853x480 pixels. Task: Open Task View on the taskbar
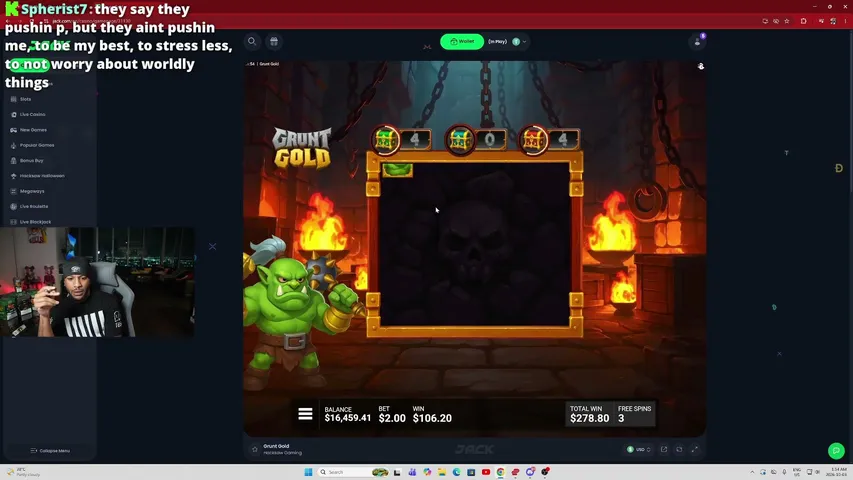[397, 472]
